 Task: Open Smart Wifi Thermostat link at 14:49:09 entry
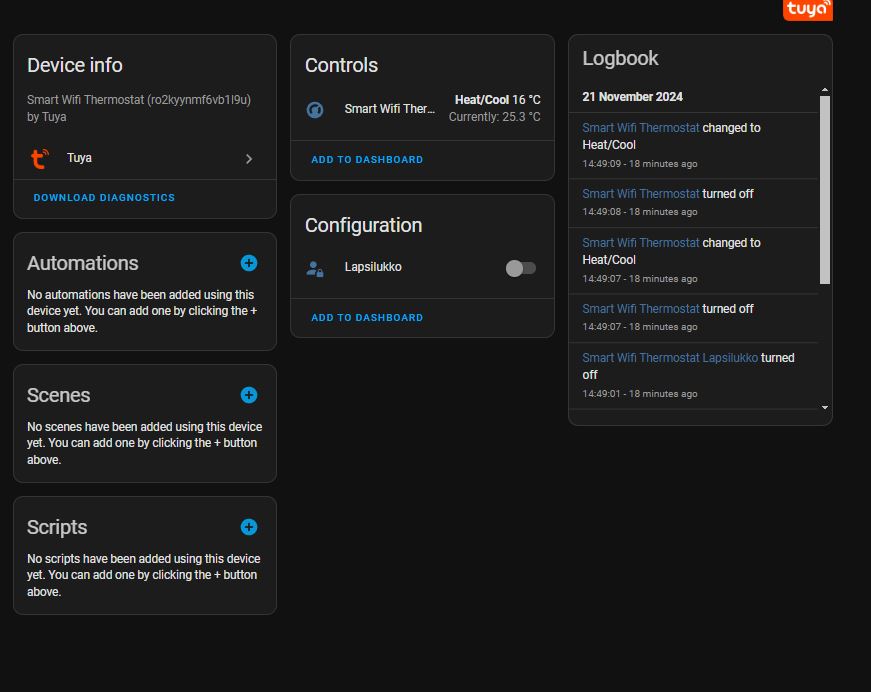click(x=640, y=128)
